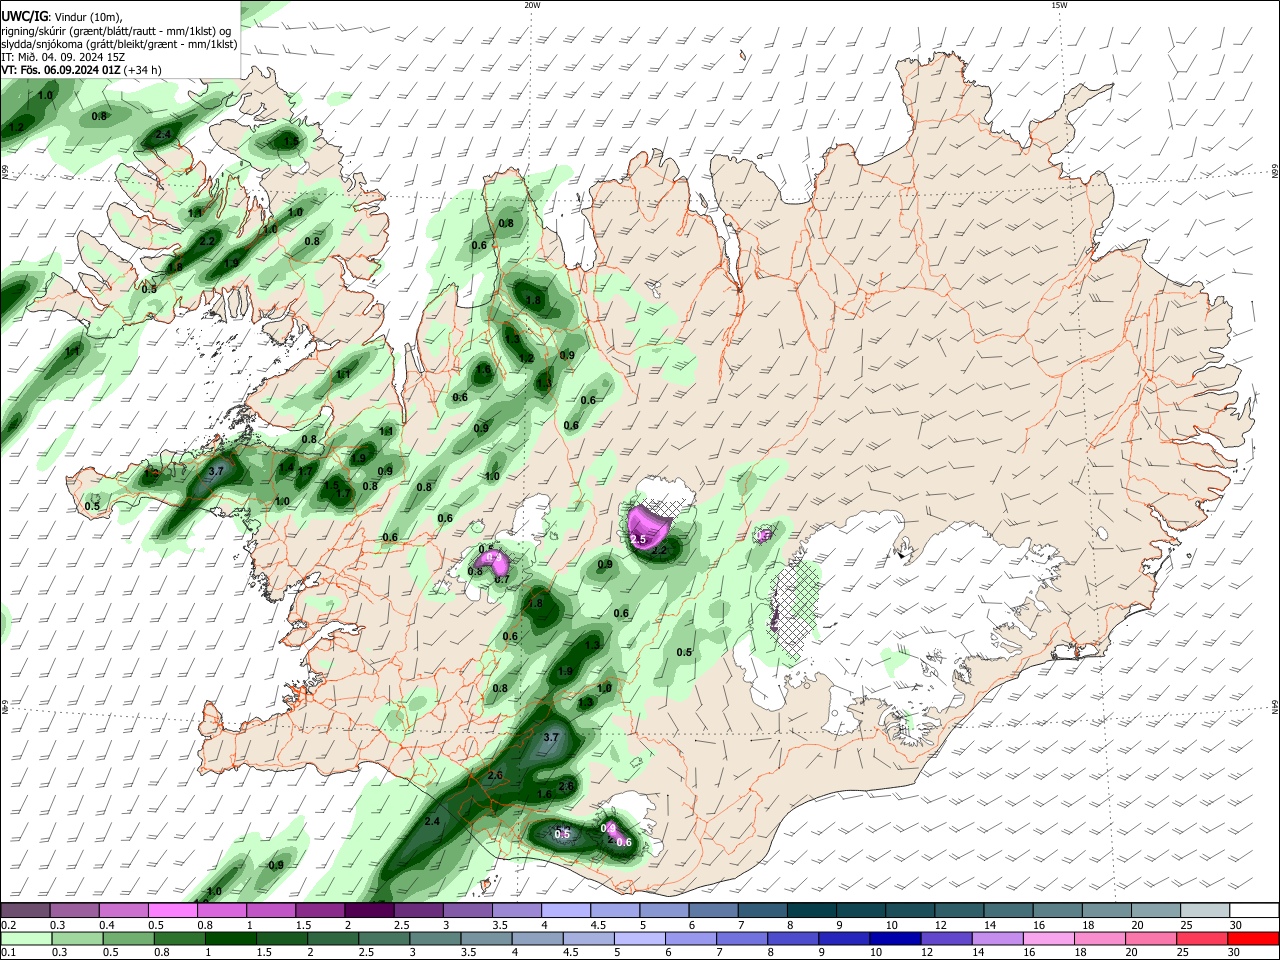
Task: Pick the pale green 0.1 swatch in rain scale
Action: point(25,938)
